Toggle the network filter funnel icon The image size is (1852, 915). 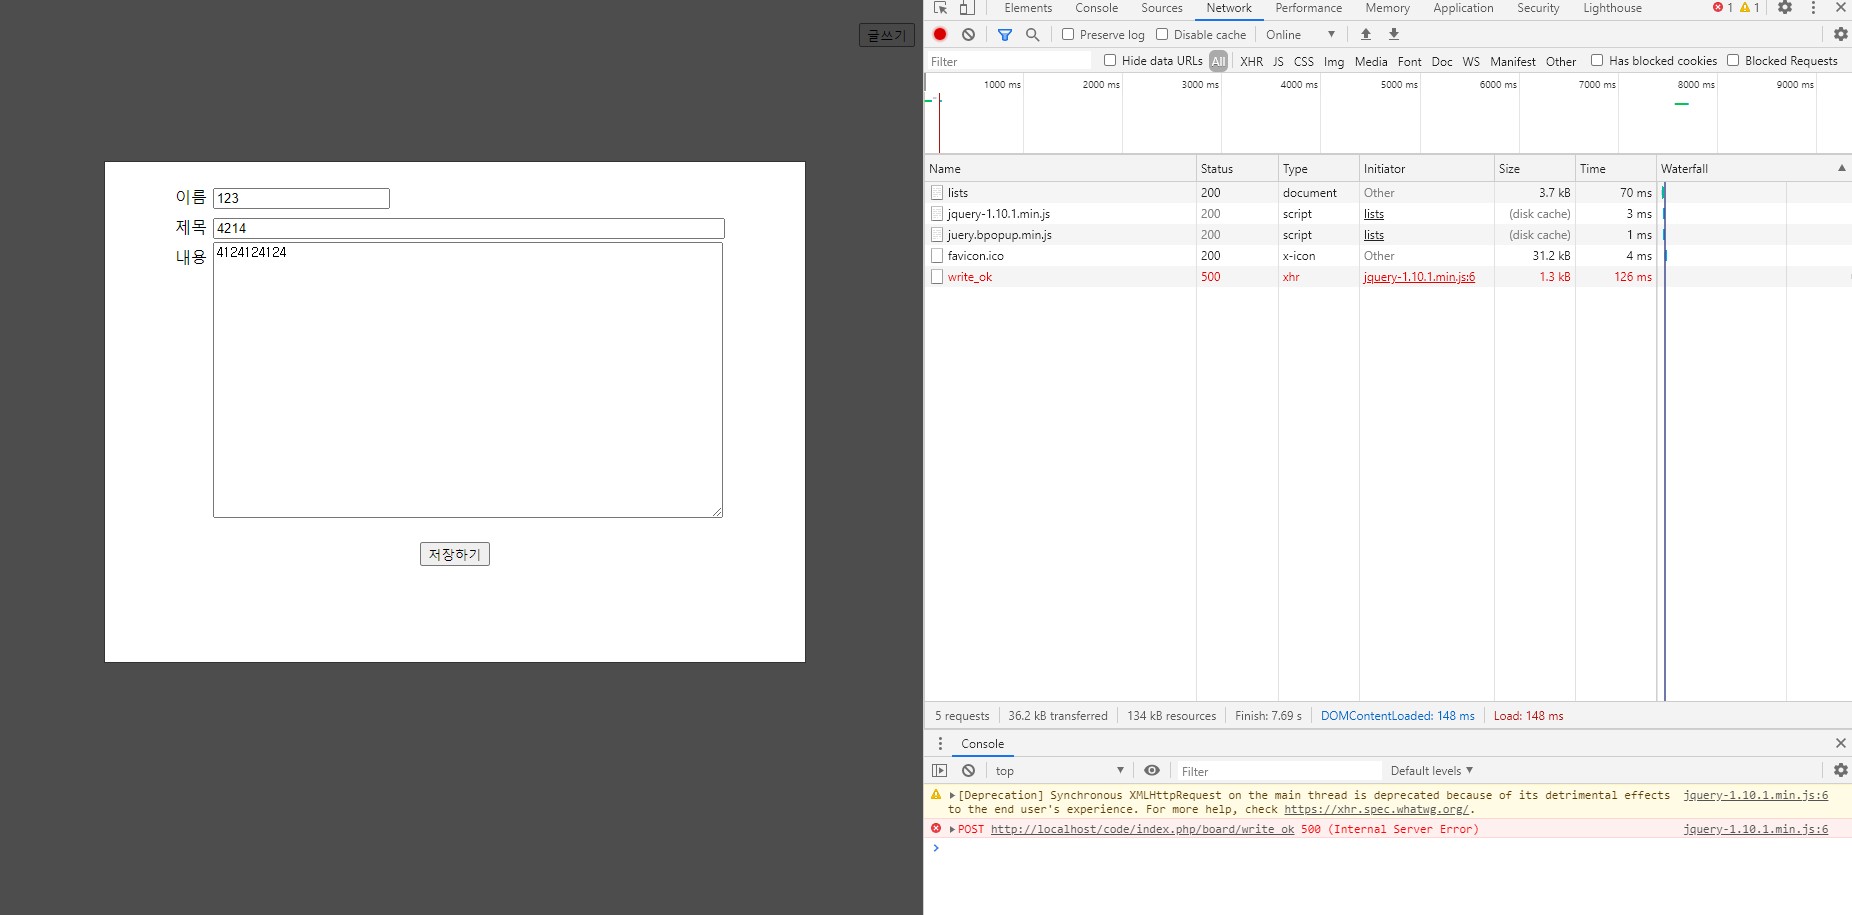pyautogui.click(x=1005, y=34)
